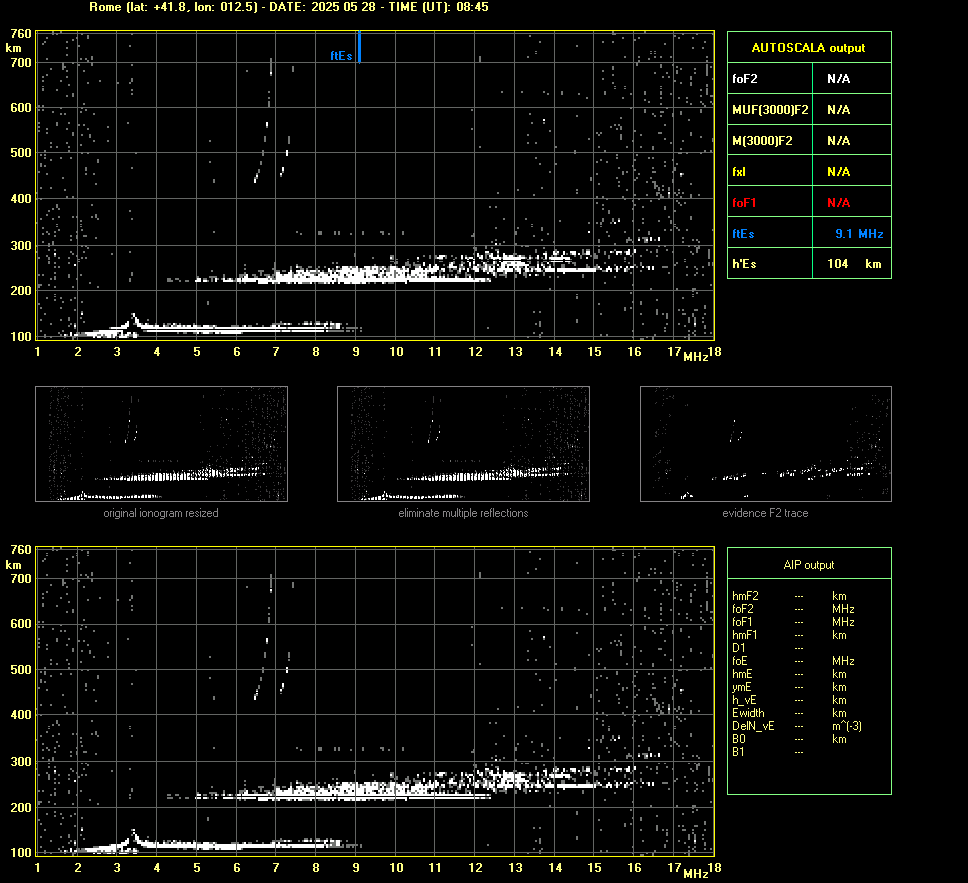Click the MHz axis unit under the lower ionogram
This screenshot has height=883, width=968.
[695, 873]
